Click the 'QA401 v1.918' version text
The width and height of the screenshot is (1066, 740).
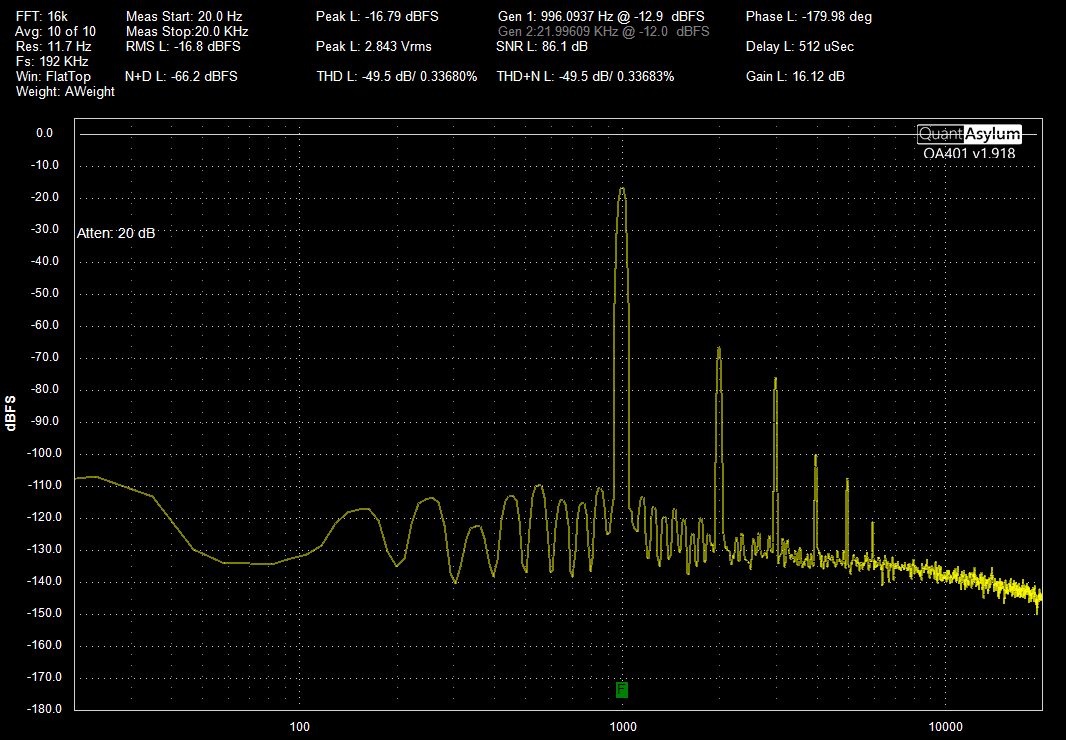pos(969,153)
